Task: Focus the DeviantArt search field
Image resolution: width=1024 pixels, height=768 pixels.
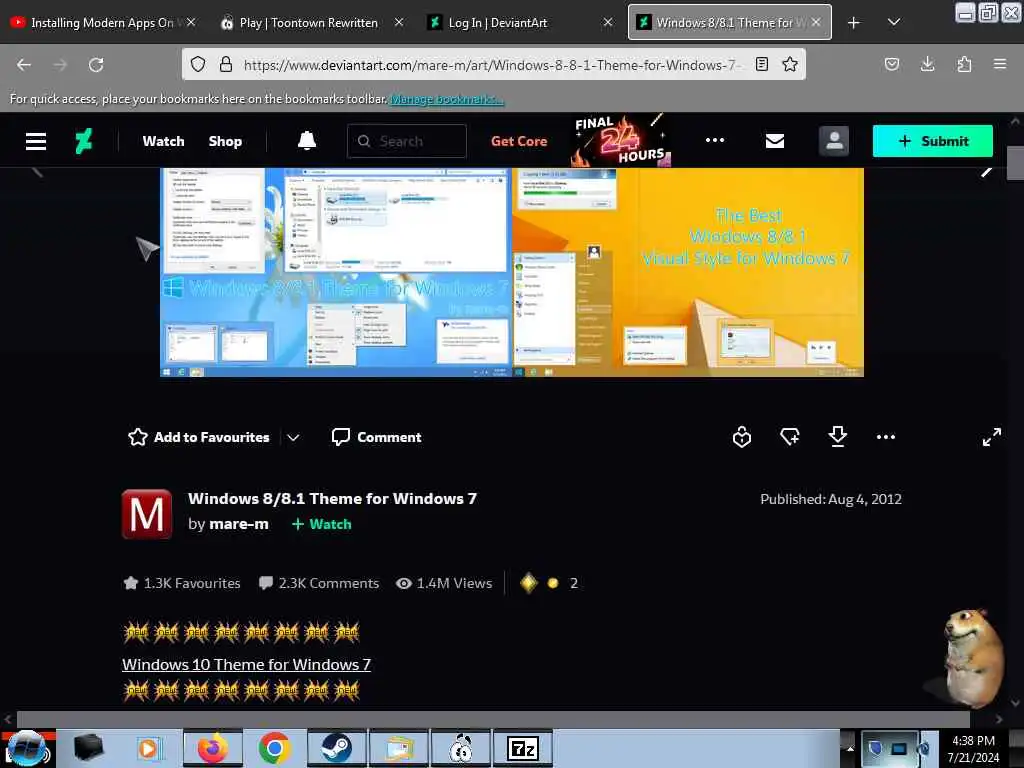Action: coord(407,141)
